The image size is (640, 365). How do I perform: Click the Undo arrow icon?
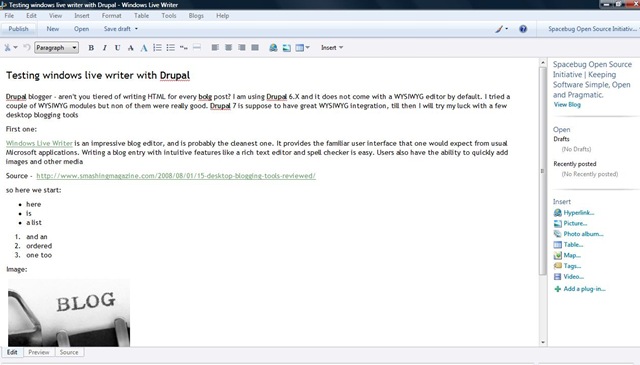(x=27, y=48)
